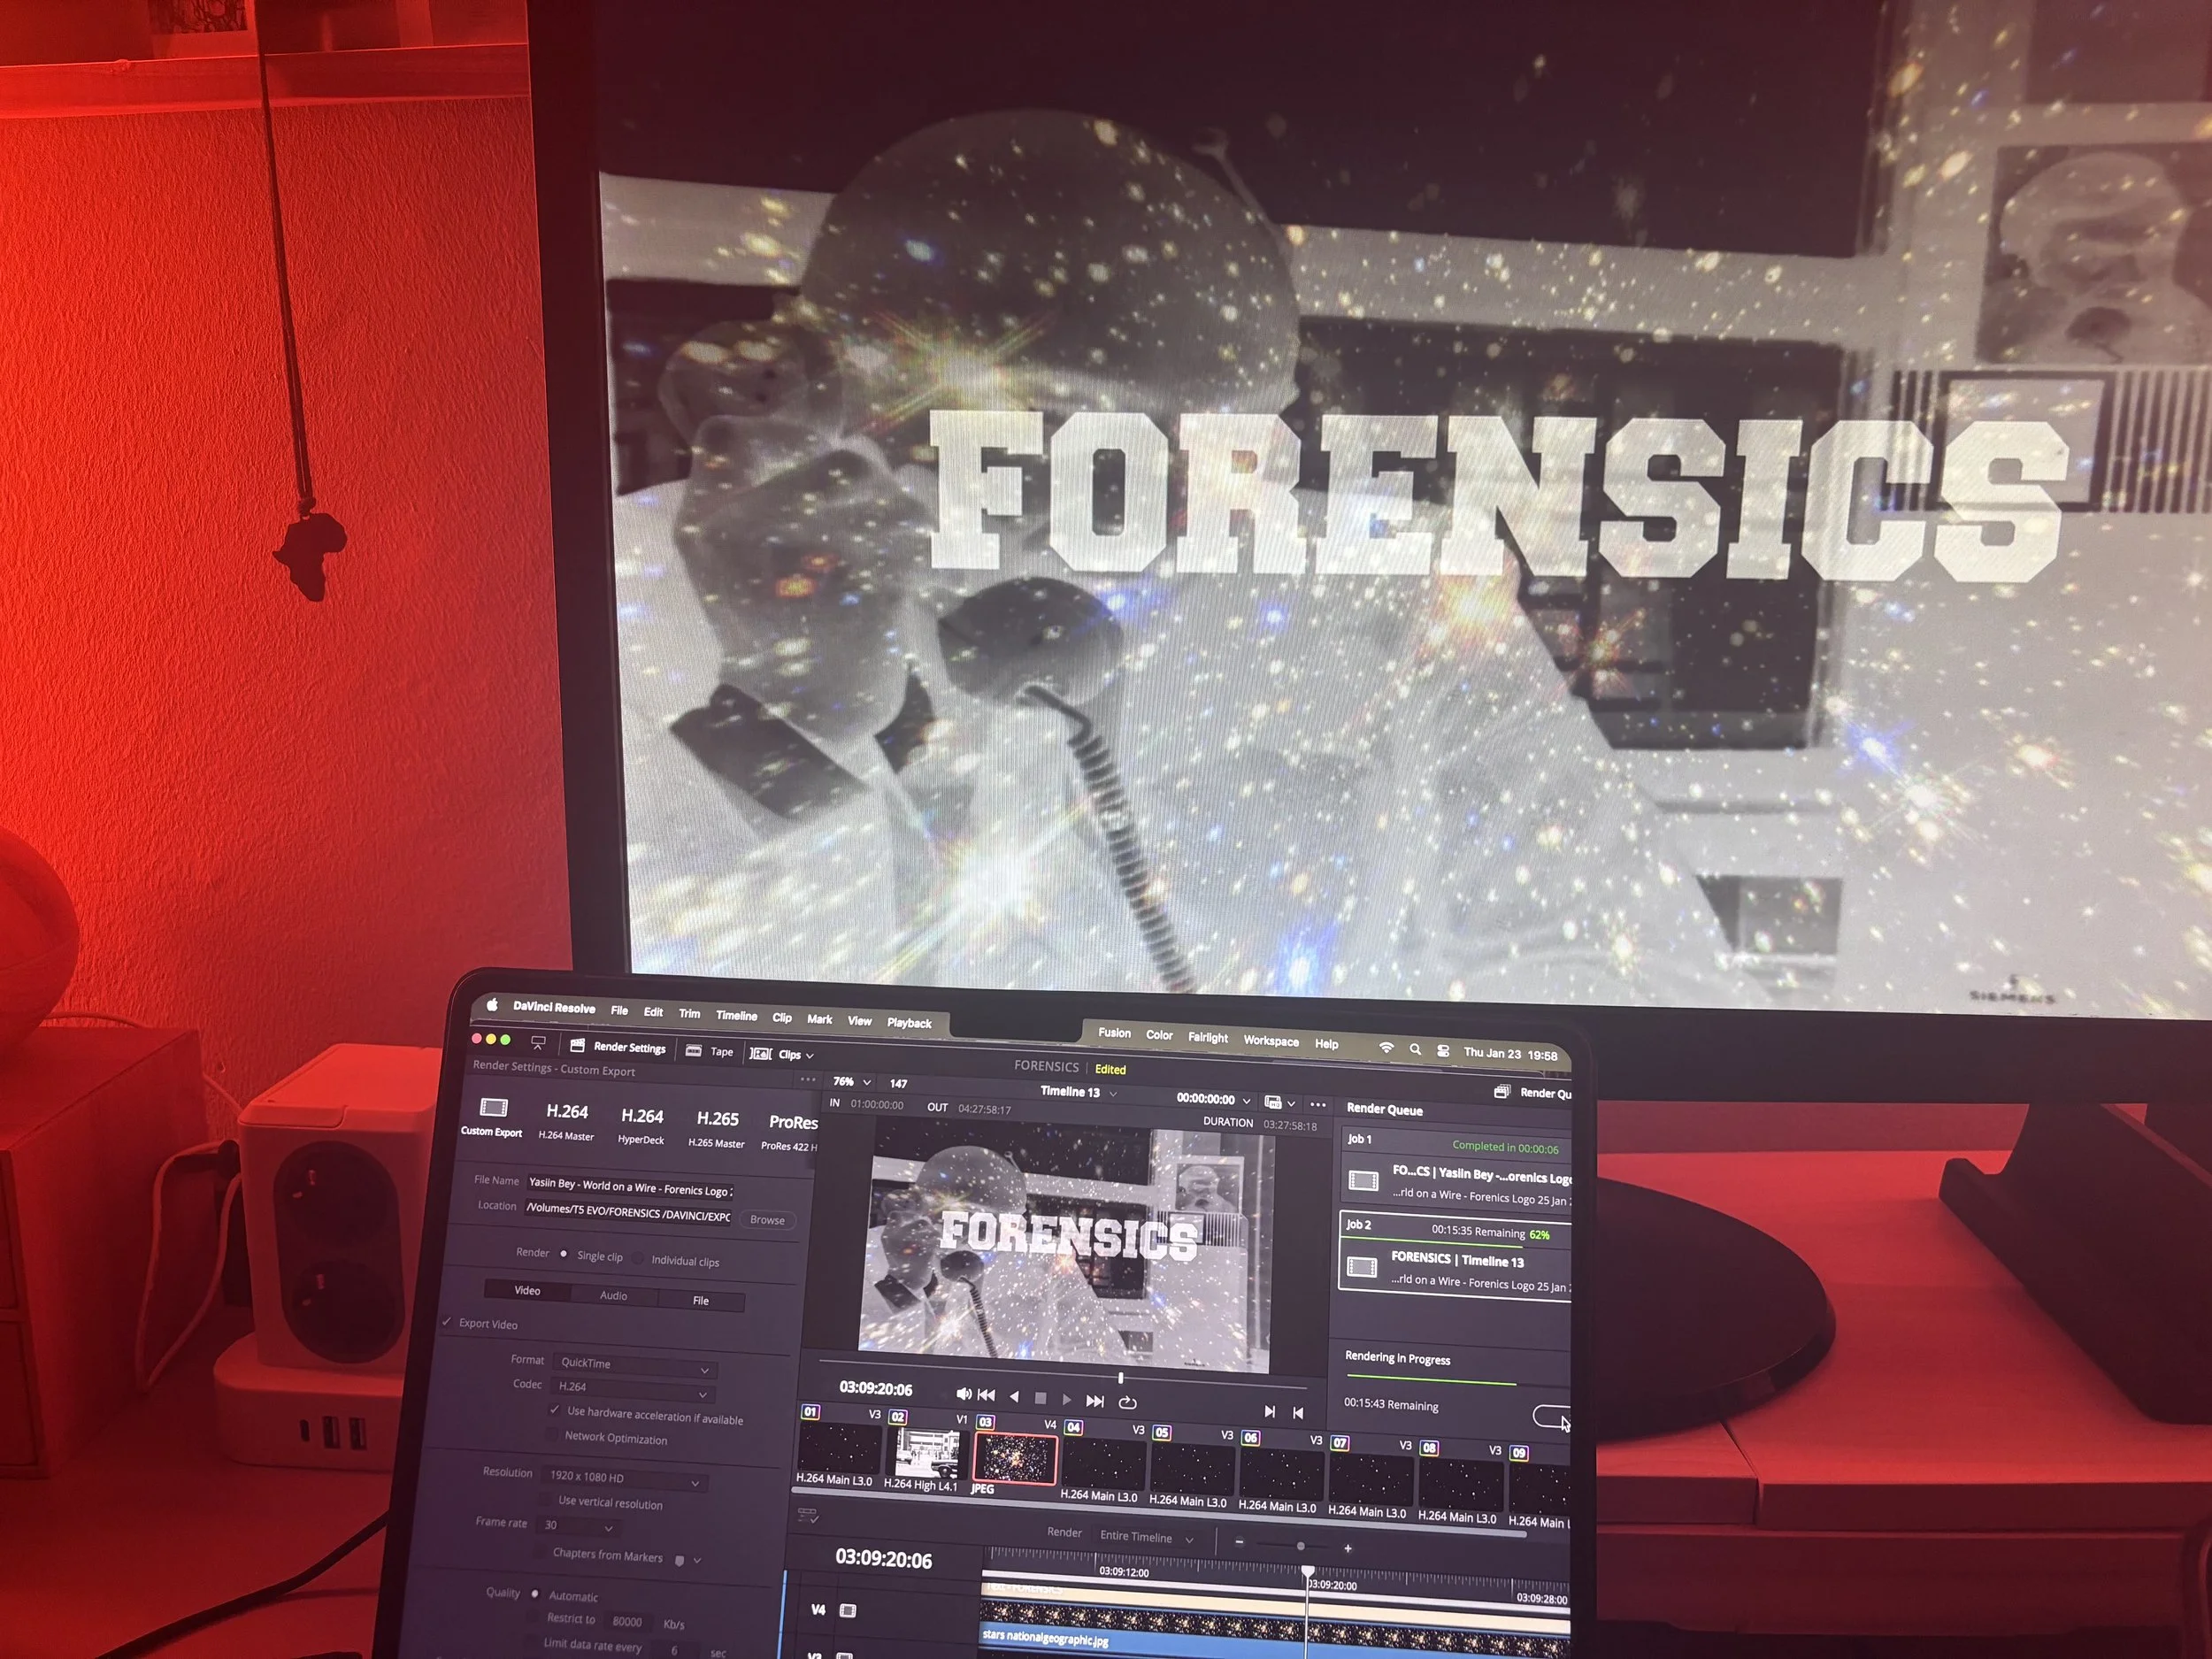2212x1659 pixels.
Task: Click the timeline zoom slider handle
Action: click(x=1300, y=1547)
